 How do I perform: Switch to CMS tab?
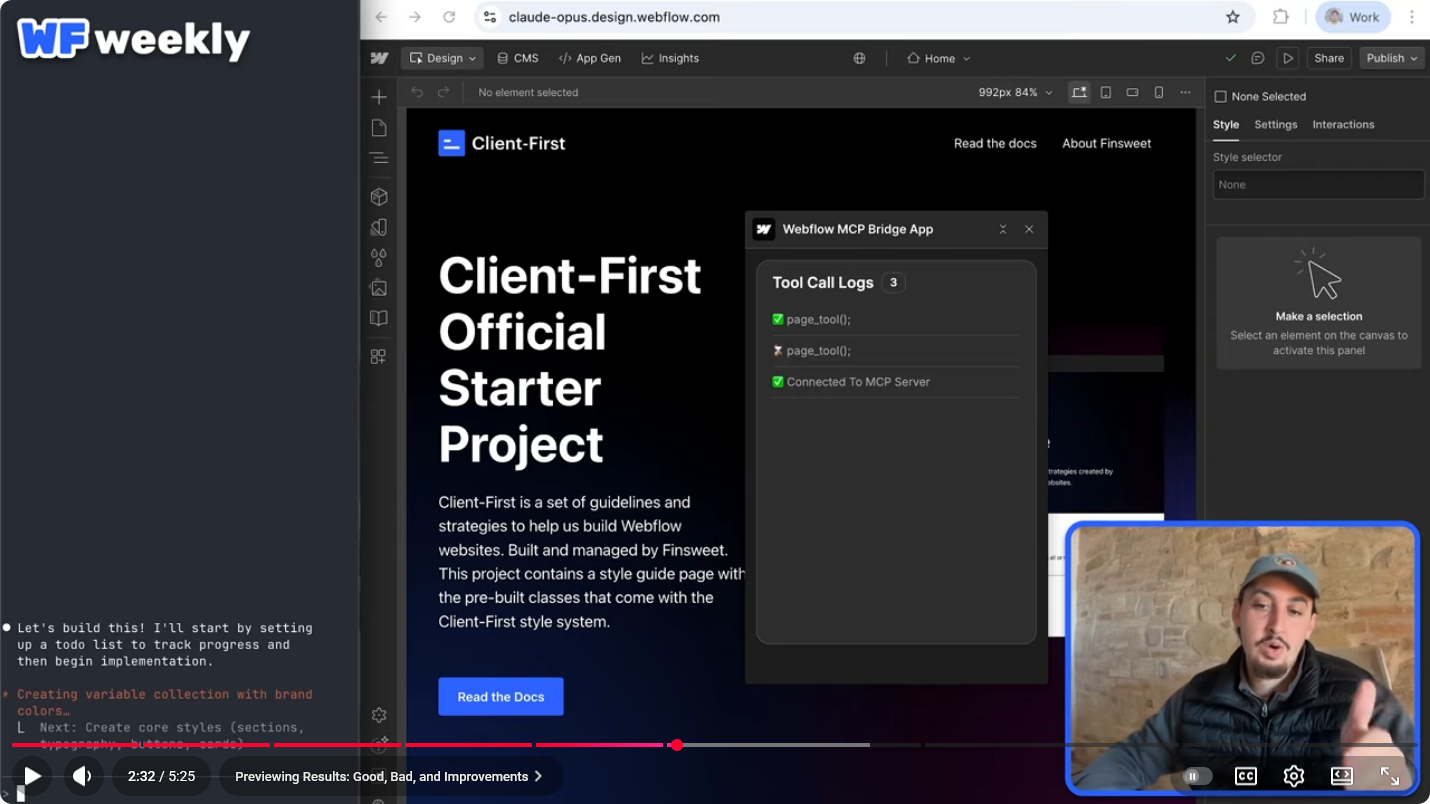pyautogui.click(x=517, y=58)
